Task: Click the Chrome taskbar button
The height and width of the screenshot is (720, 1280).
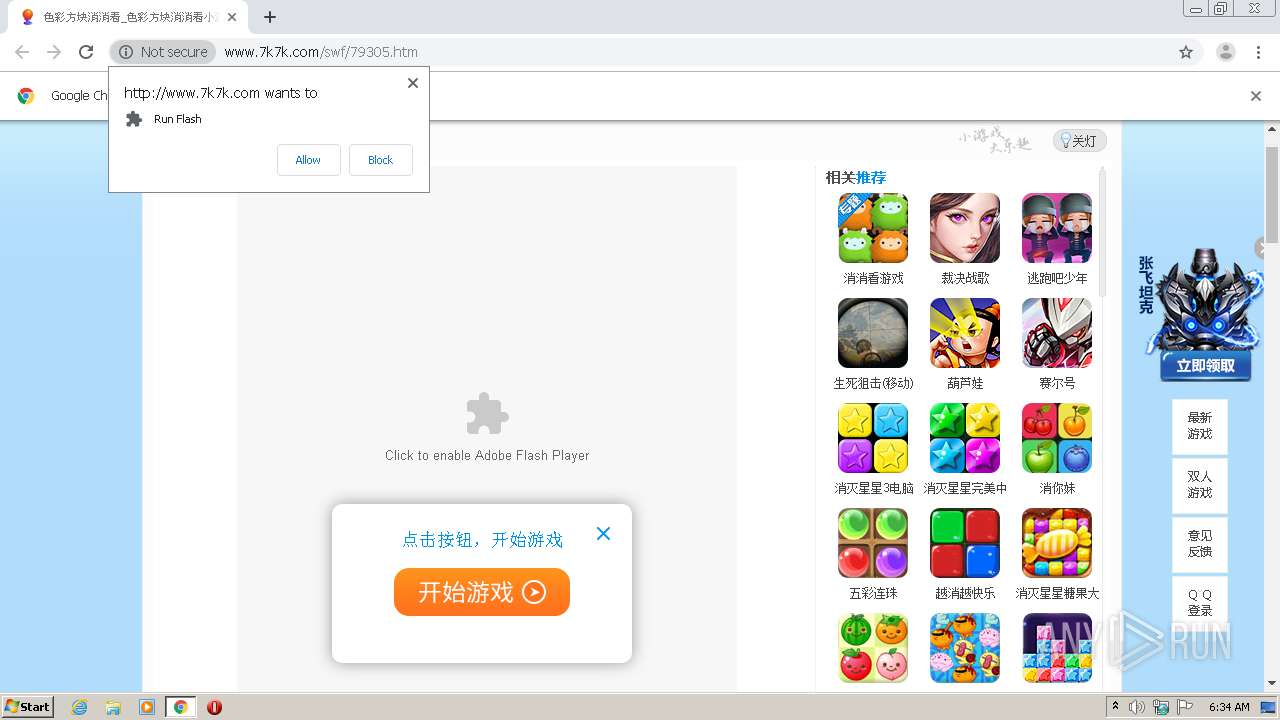Action: click(x=180, y=707)
